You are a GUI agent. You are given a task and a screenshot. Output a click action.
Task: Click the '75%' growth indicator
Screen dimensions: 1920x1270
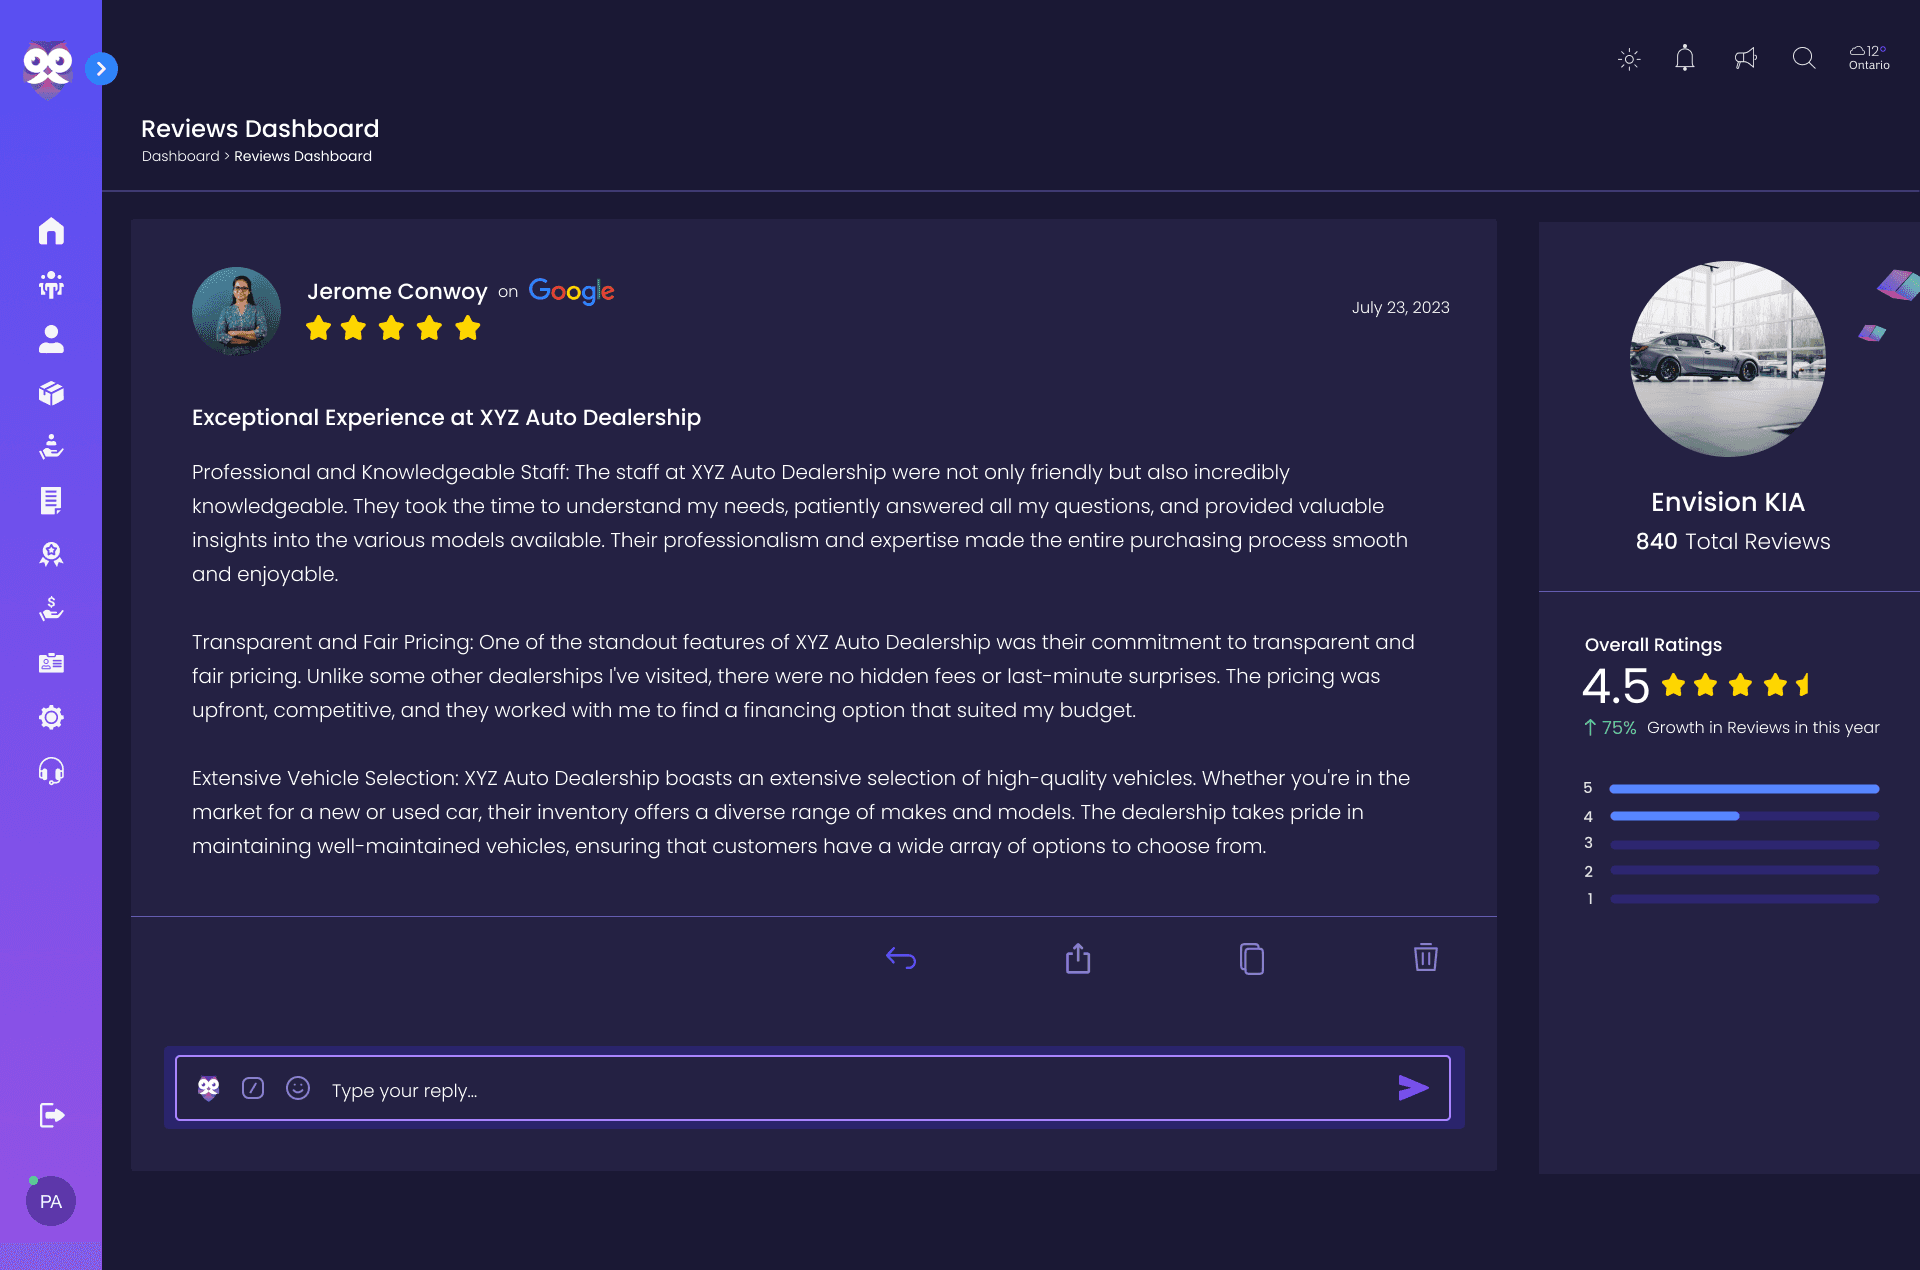1611,727
